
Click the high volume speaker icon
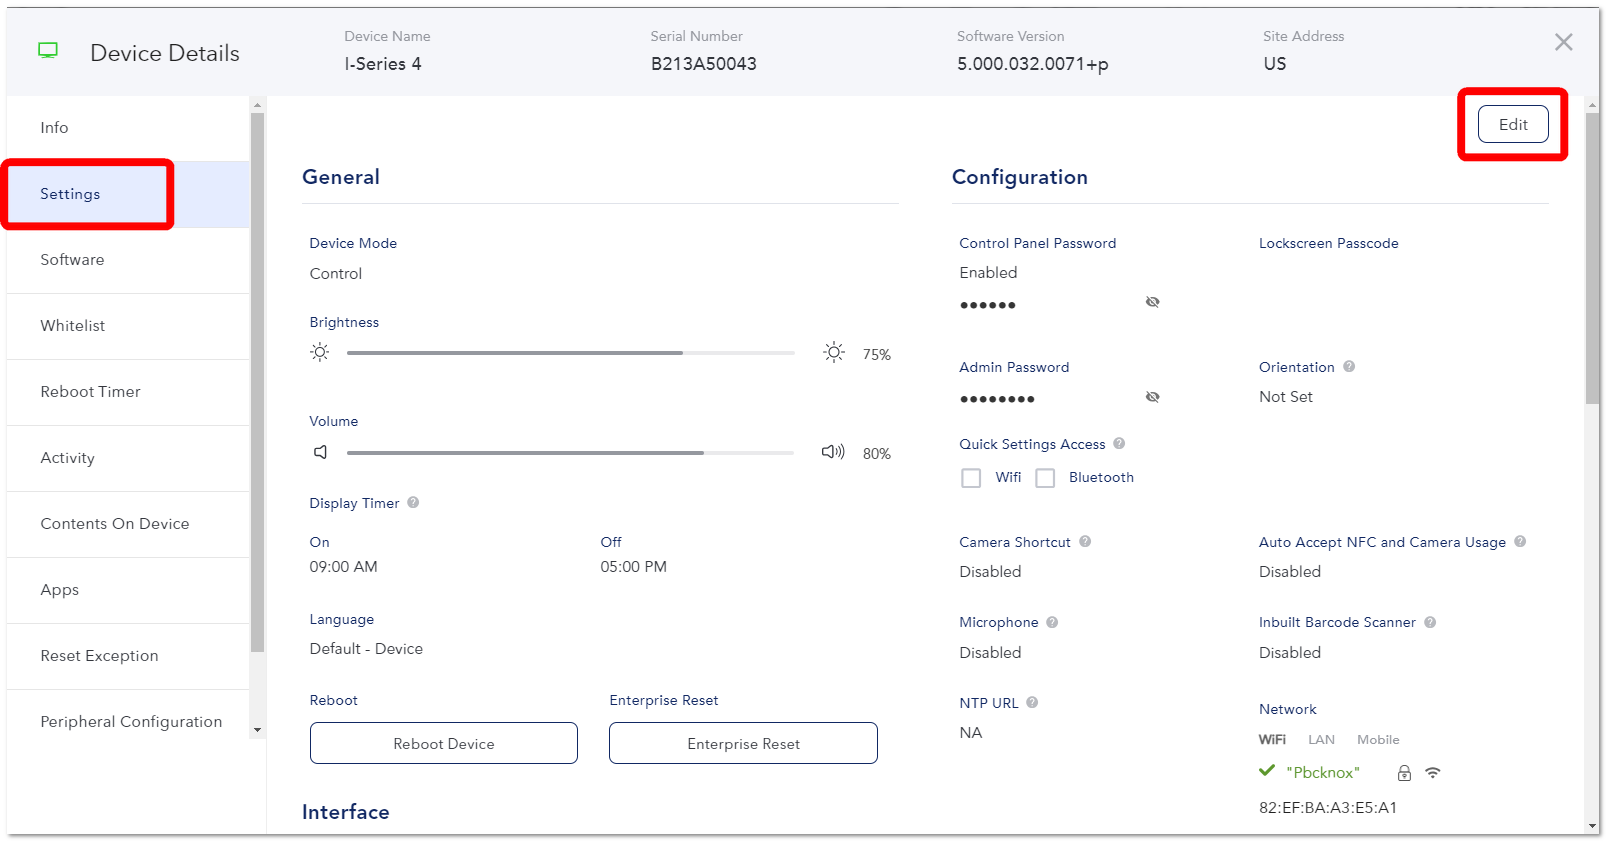tap(833, 452)
